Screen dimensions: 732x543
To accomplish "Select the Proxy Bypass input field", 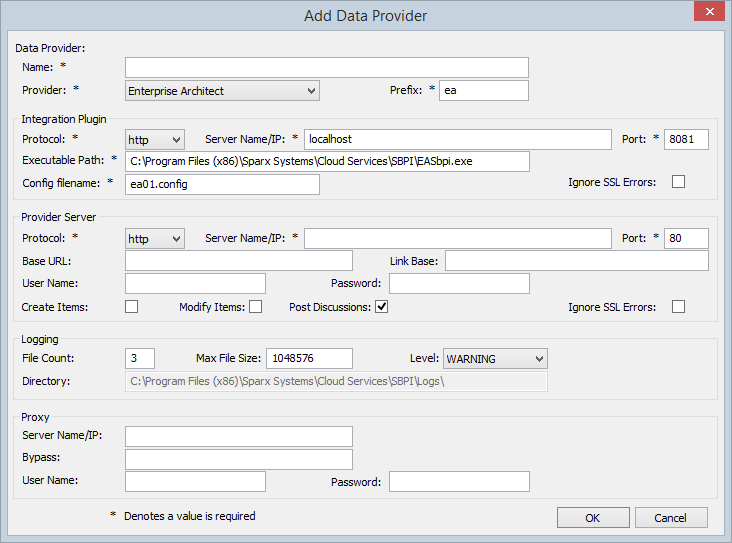I will 238,459.
